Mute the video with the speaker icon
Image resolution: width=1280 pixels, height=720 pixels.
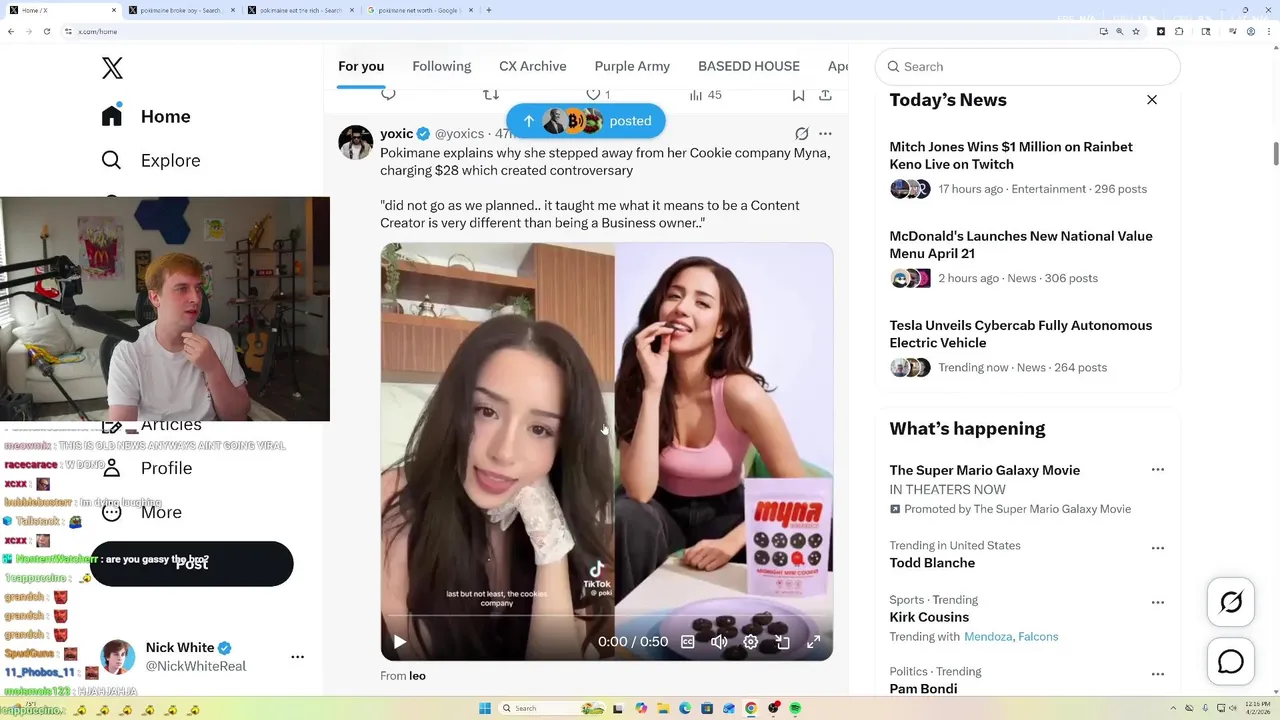(719, 642)
